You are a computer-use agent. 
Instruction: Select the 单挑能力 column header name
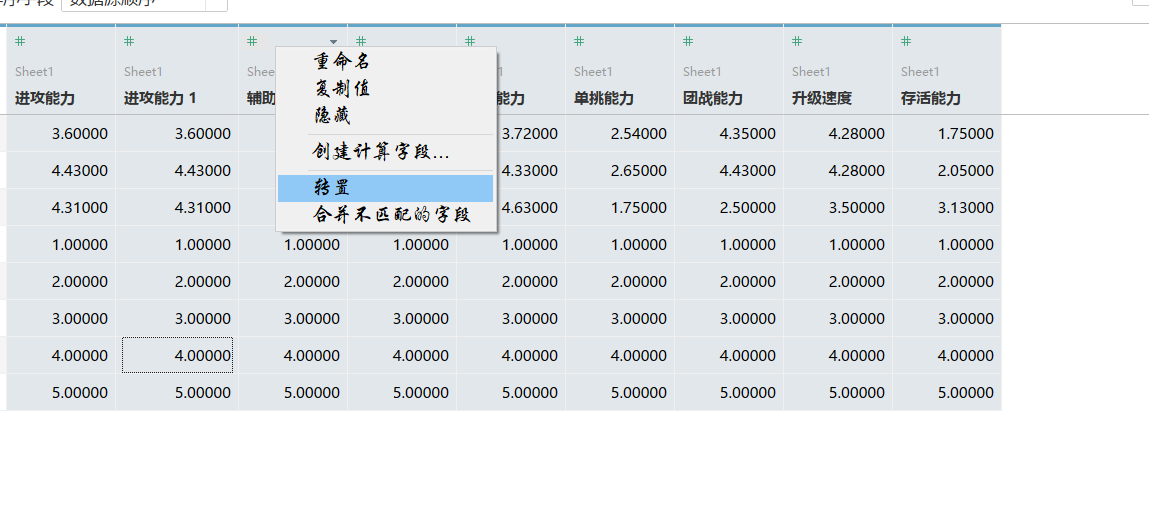604,98
